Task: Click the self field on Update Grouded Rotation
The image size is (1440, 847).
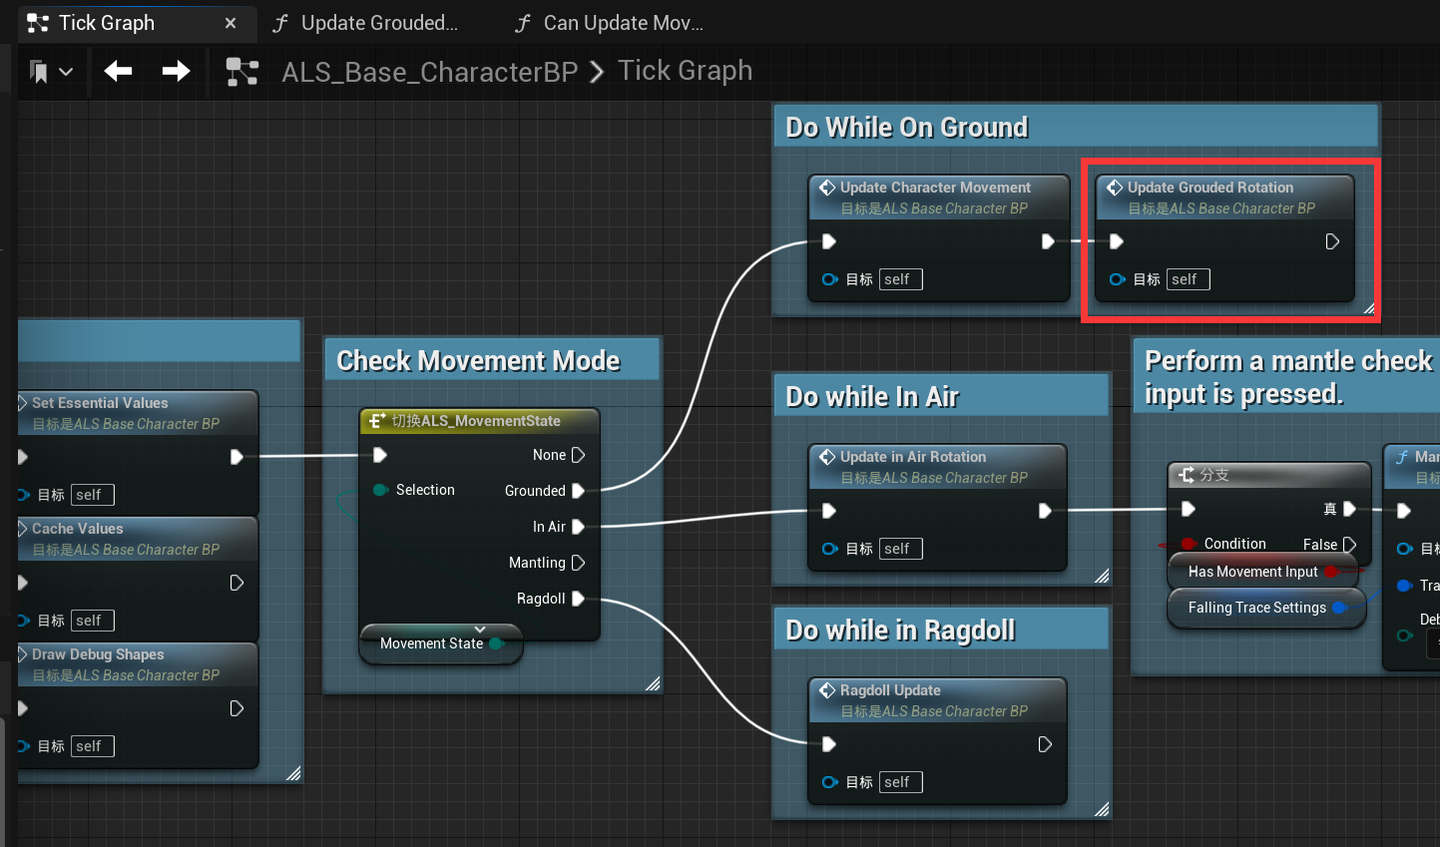Action: (x=1188, y=279)
